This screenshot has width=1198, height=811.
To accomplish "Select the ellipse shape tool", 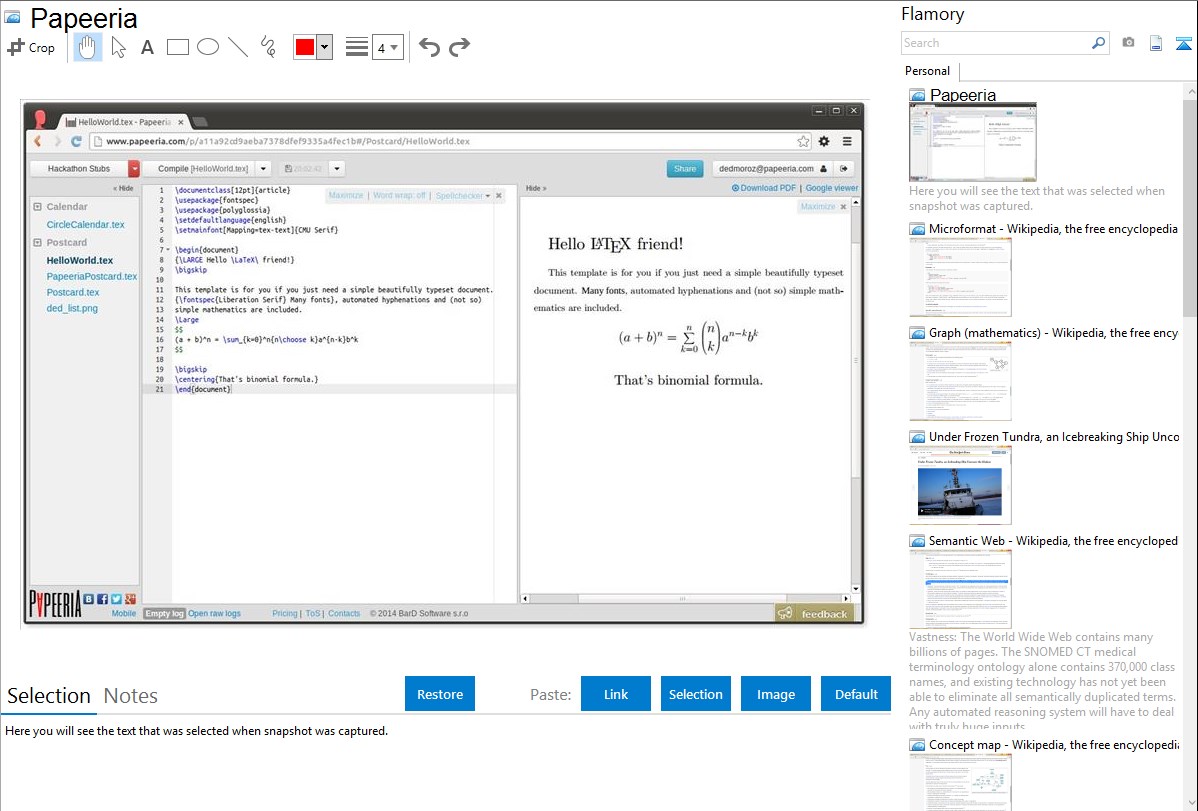I will click(208, 47).
